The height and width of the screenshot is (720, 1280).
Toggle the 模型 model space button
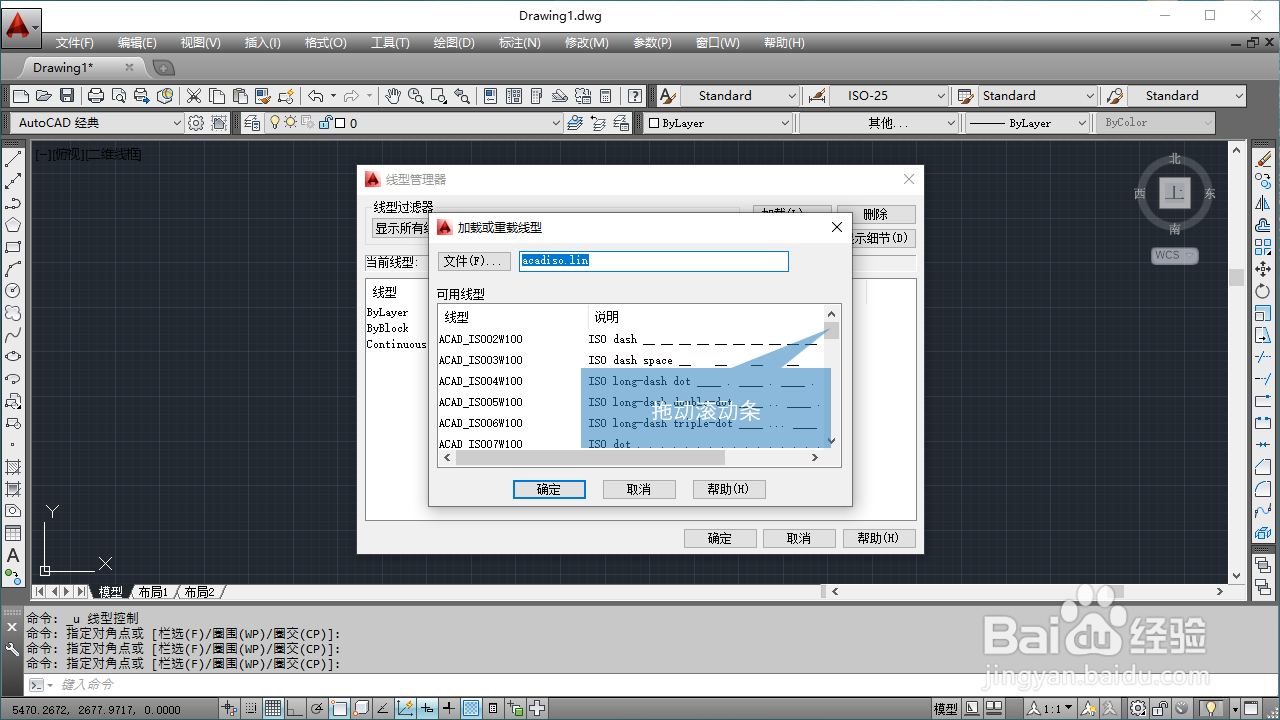[946, 709]
